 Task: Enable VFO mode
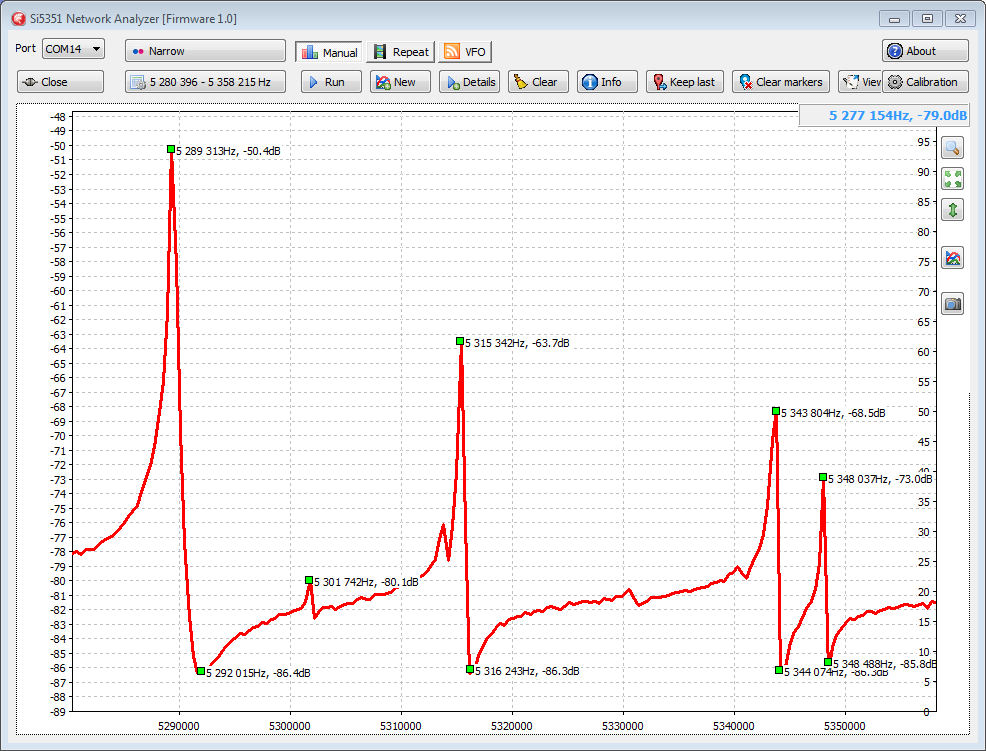pos(465,52)
